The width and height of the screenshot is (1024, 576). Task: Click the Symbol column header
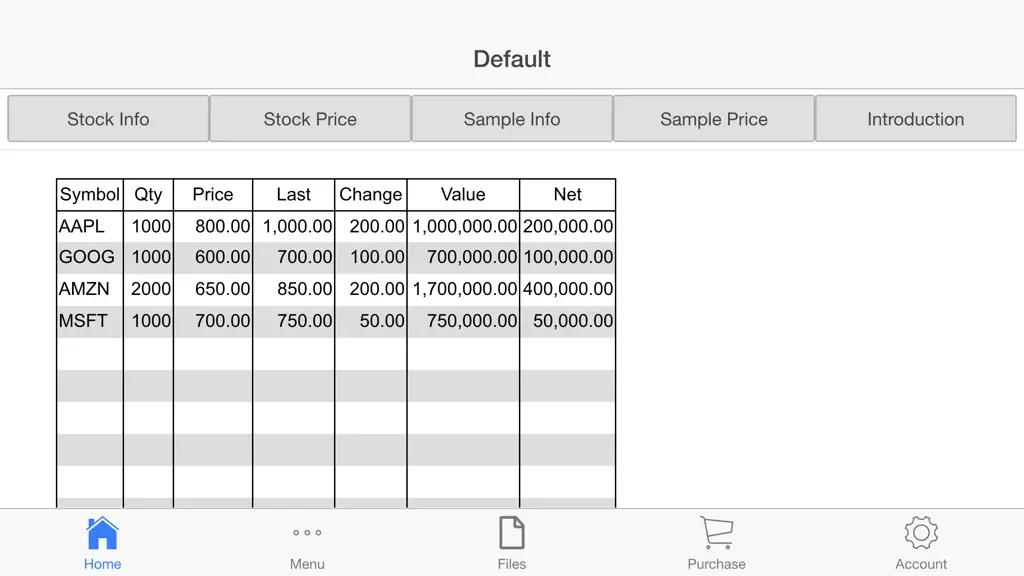coord(90,195)
